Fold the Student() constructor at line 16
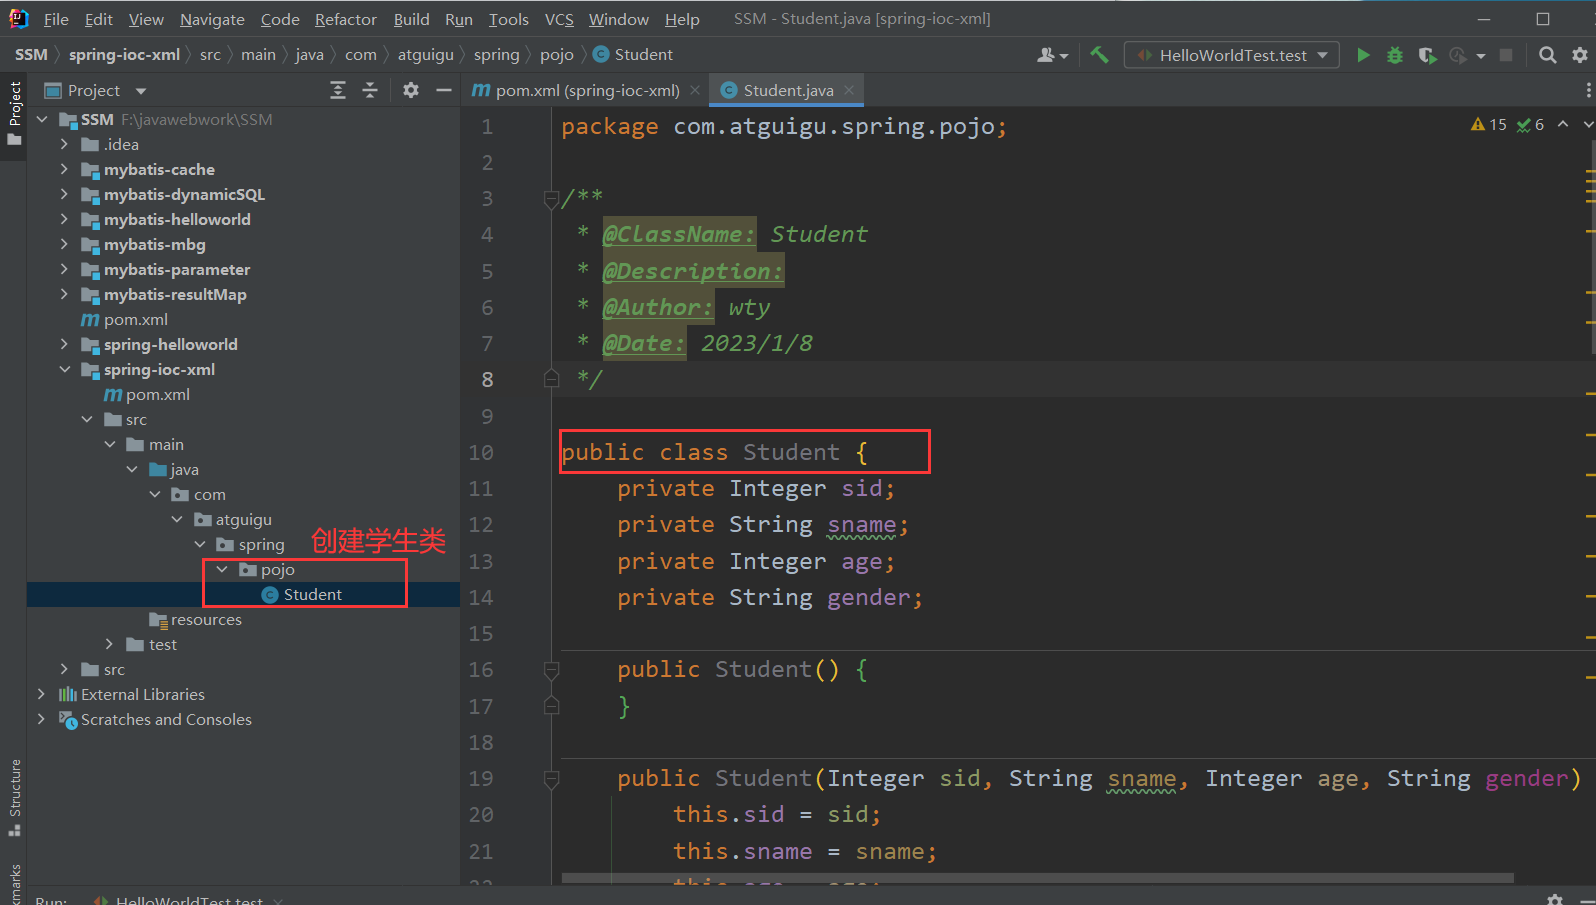Viewport: 1596px width, 905px height. 551,670
